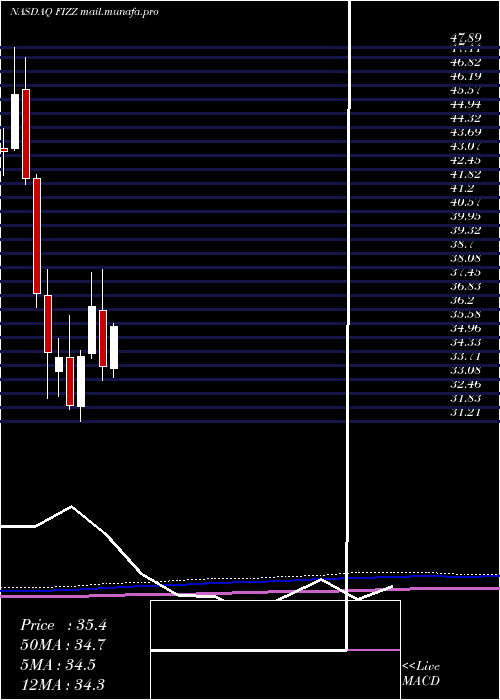This screenshot has width=500, height=700.
Task: Select the 41.2 price label
Action: tap(462, 188)
